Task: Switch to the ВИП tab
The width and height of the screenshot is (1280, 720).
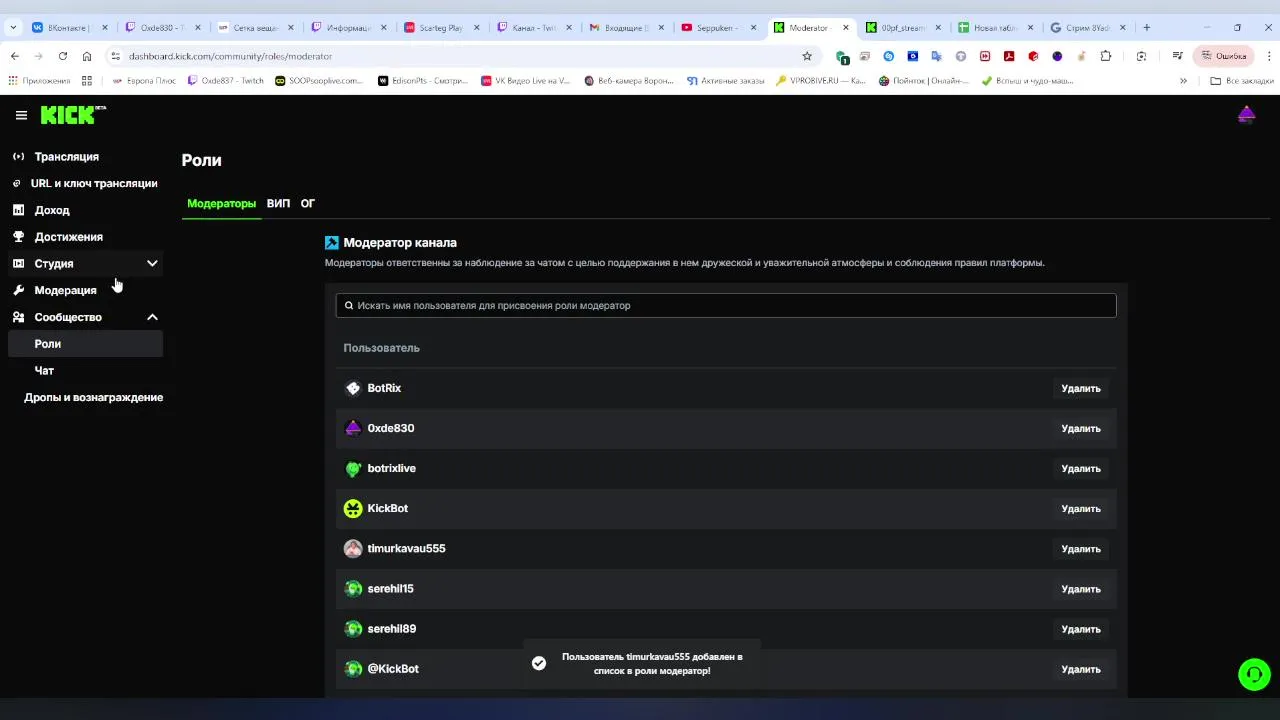Action: click(x=278, y=203)
